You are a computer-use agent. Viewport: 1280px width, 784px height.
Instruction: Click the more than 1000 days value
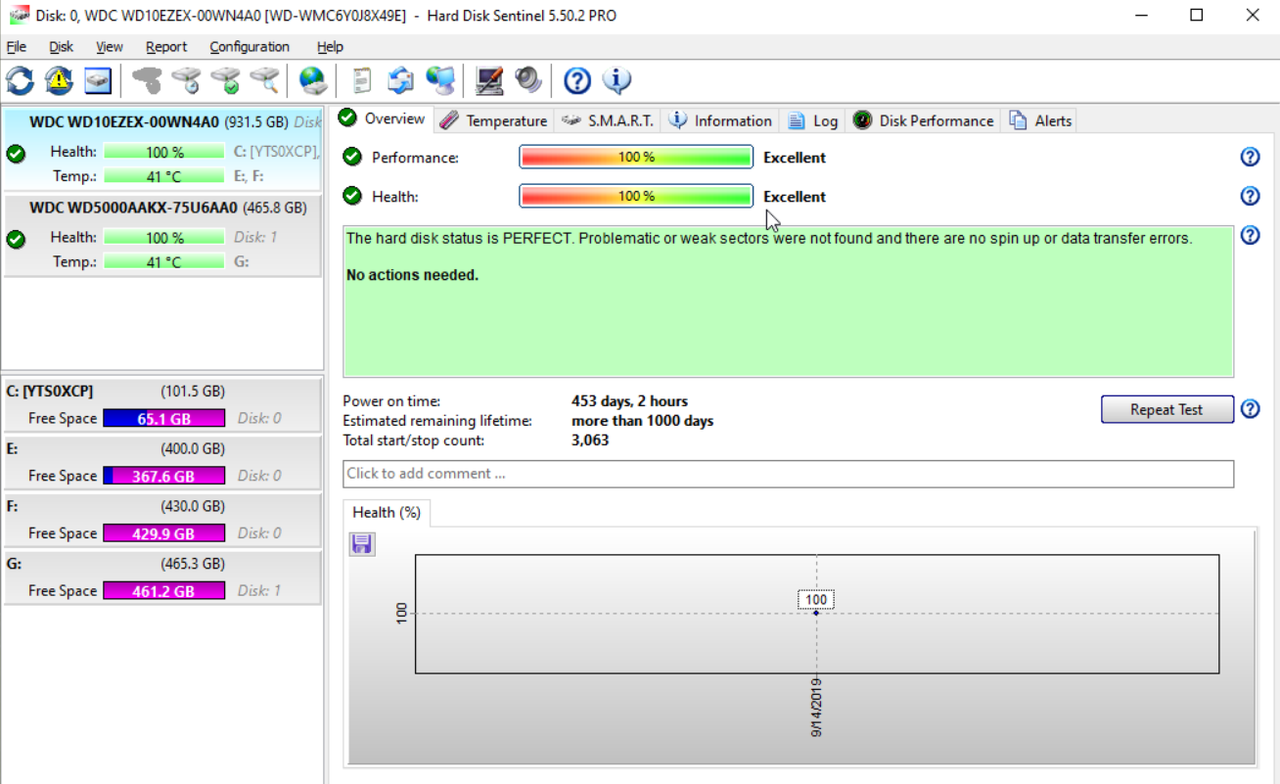(642, 421)
